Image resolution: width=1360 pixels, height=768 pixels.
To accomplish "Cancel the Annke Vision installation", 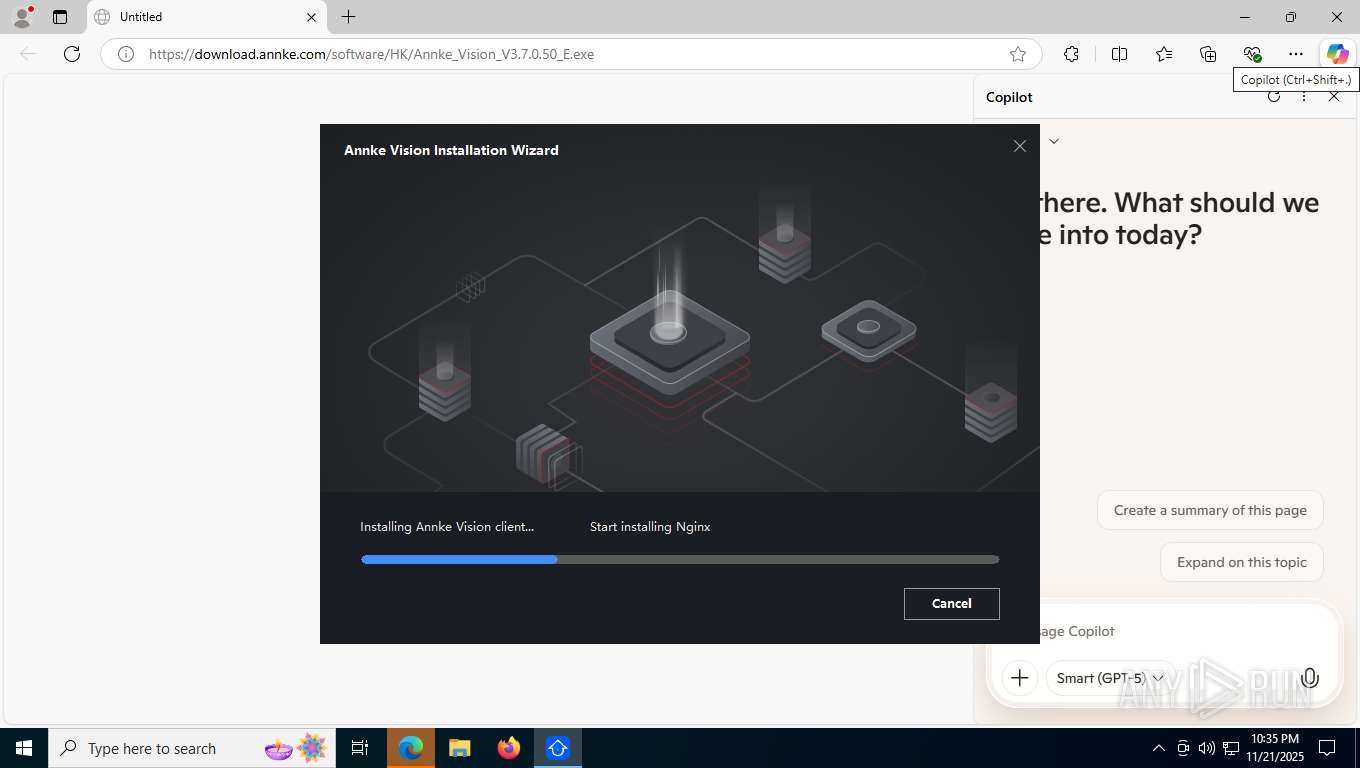I will click(951, 603).
